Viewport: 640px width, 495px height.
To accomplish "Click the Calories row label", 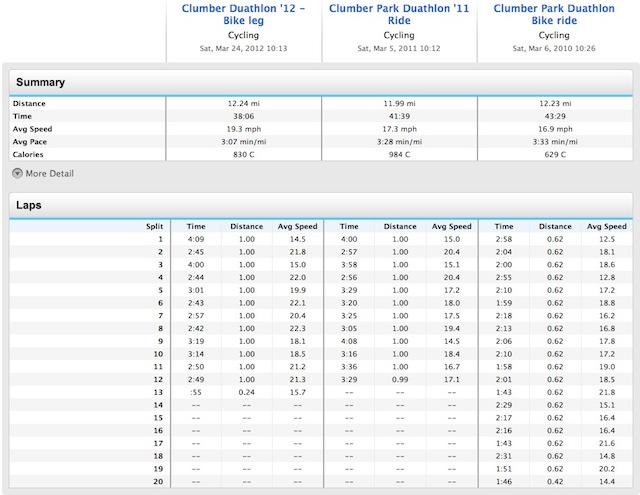I will [28, 155].
